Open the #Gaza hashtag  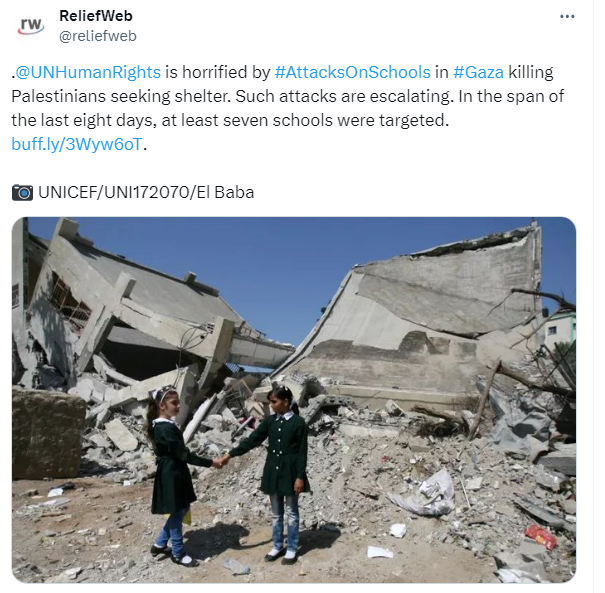click(x=478, y=72)
